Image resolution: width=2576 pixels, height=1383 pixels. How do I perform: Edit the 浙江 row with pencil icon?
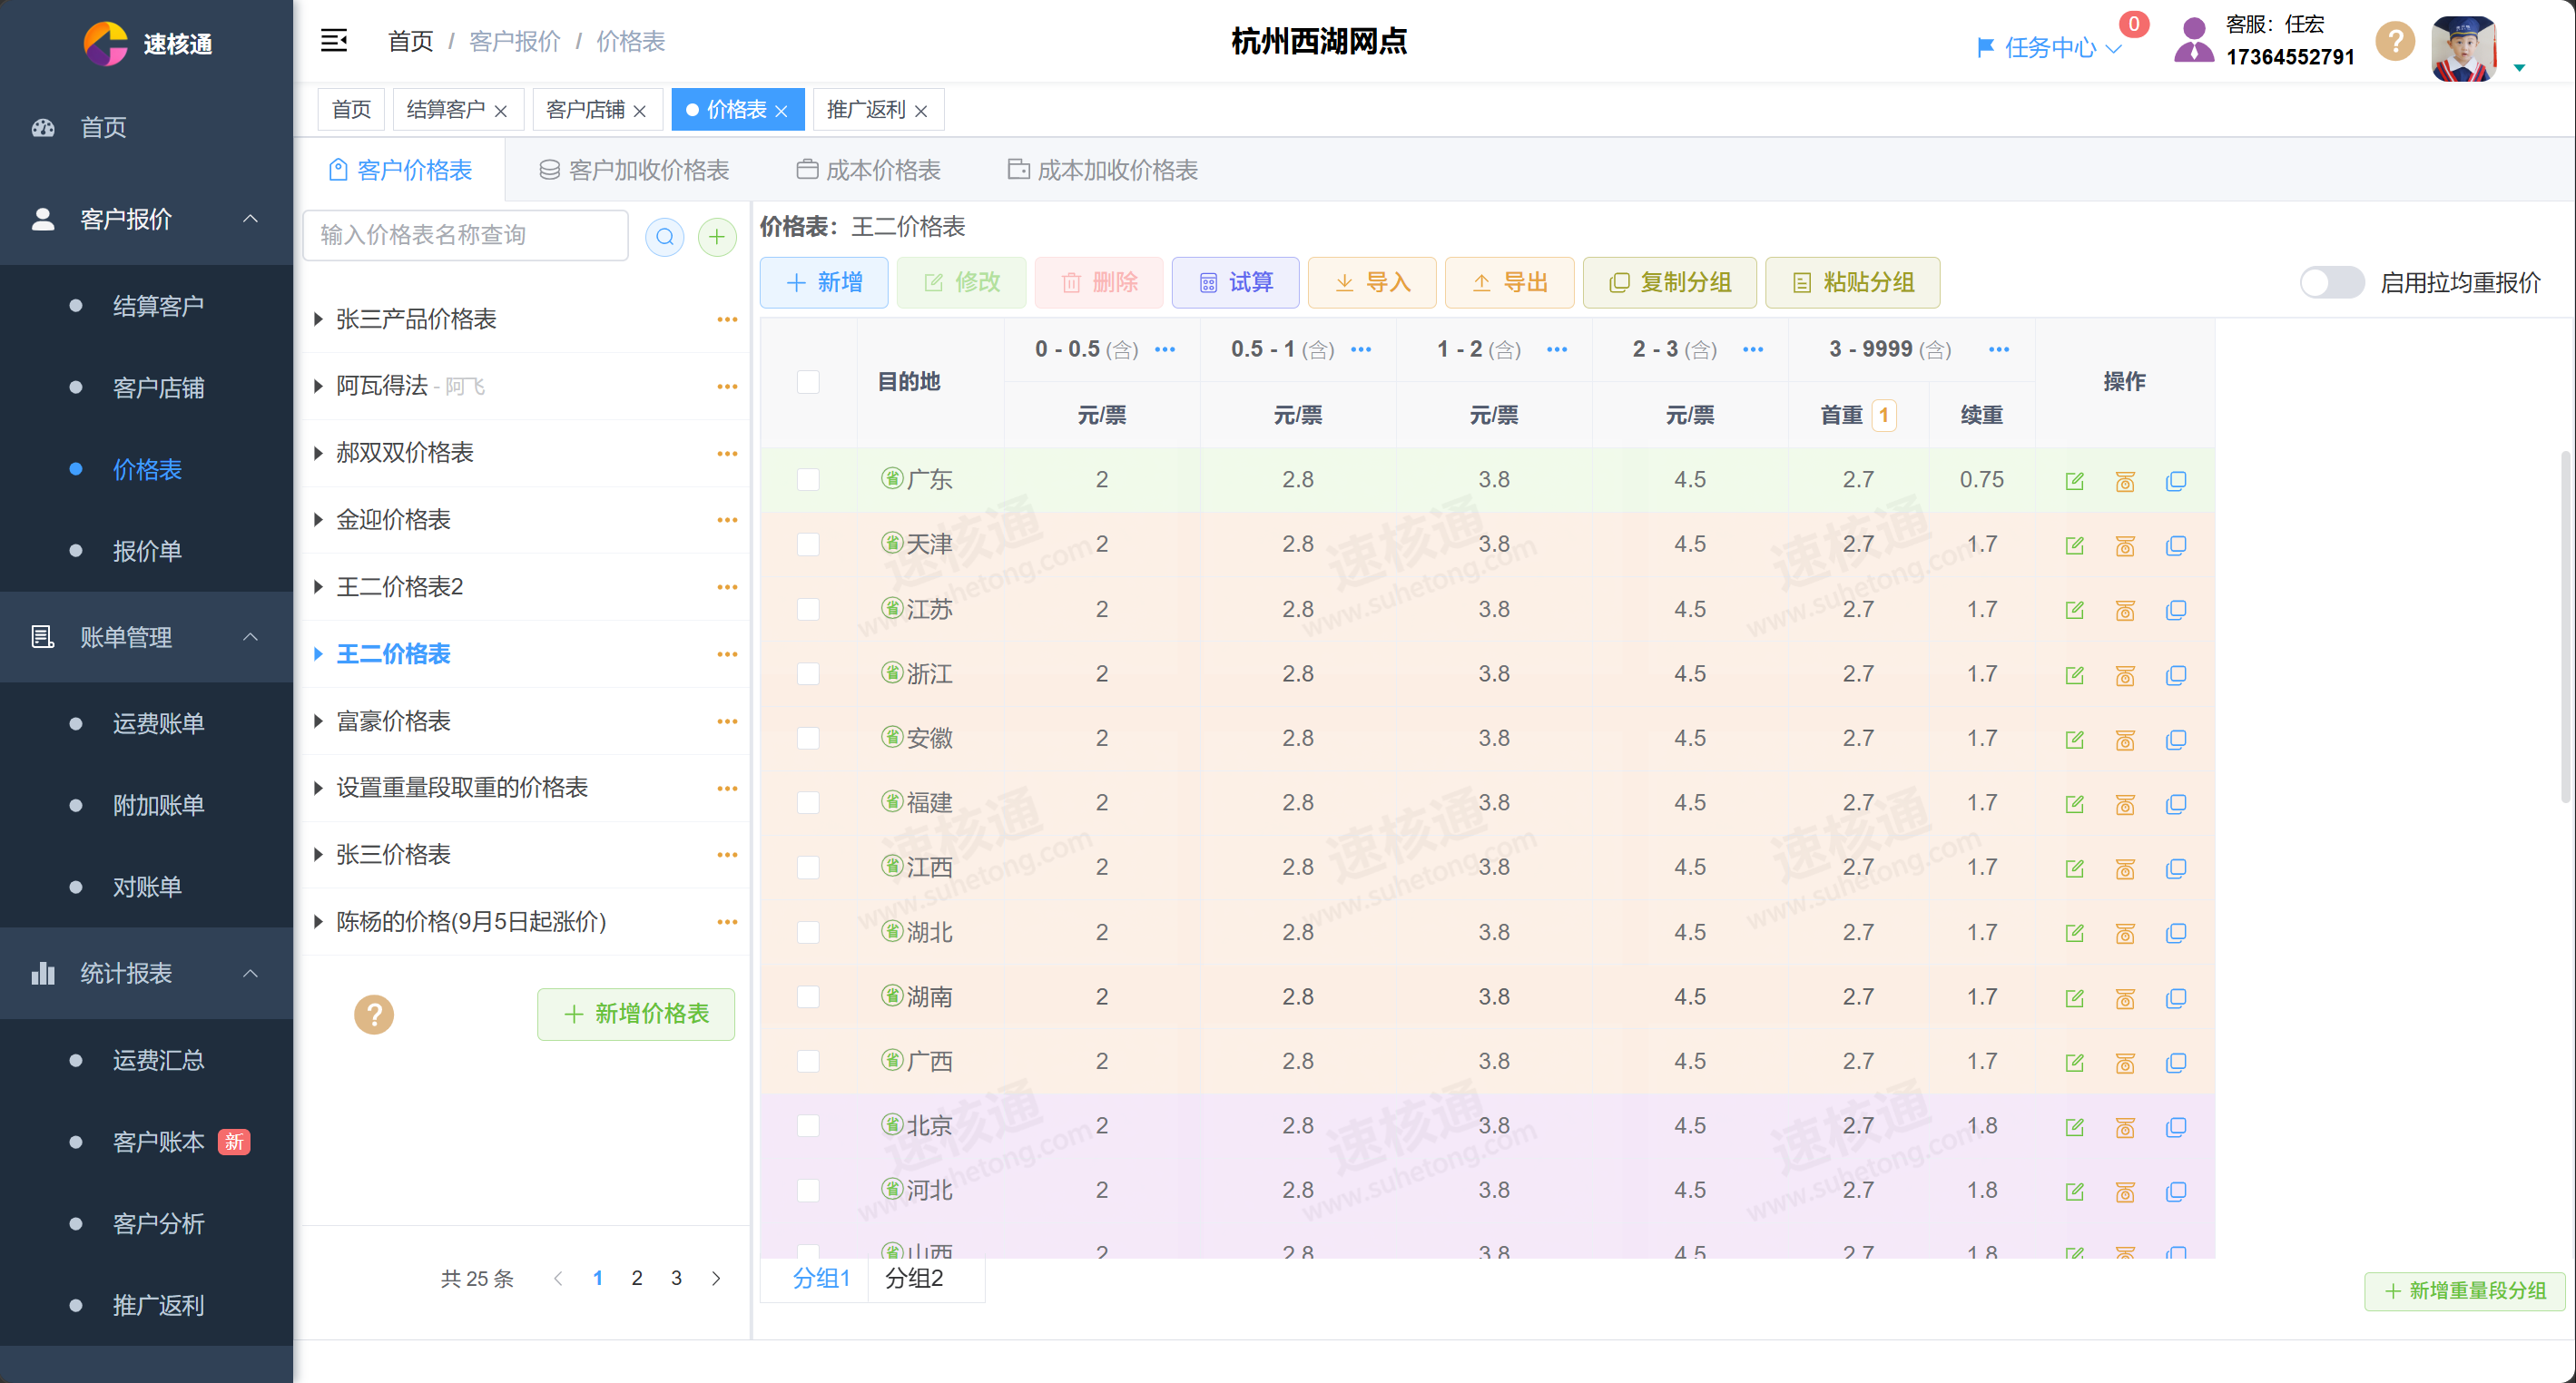[2075, 675]
